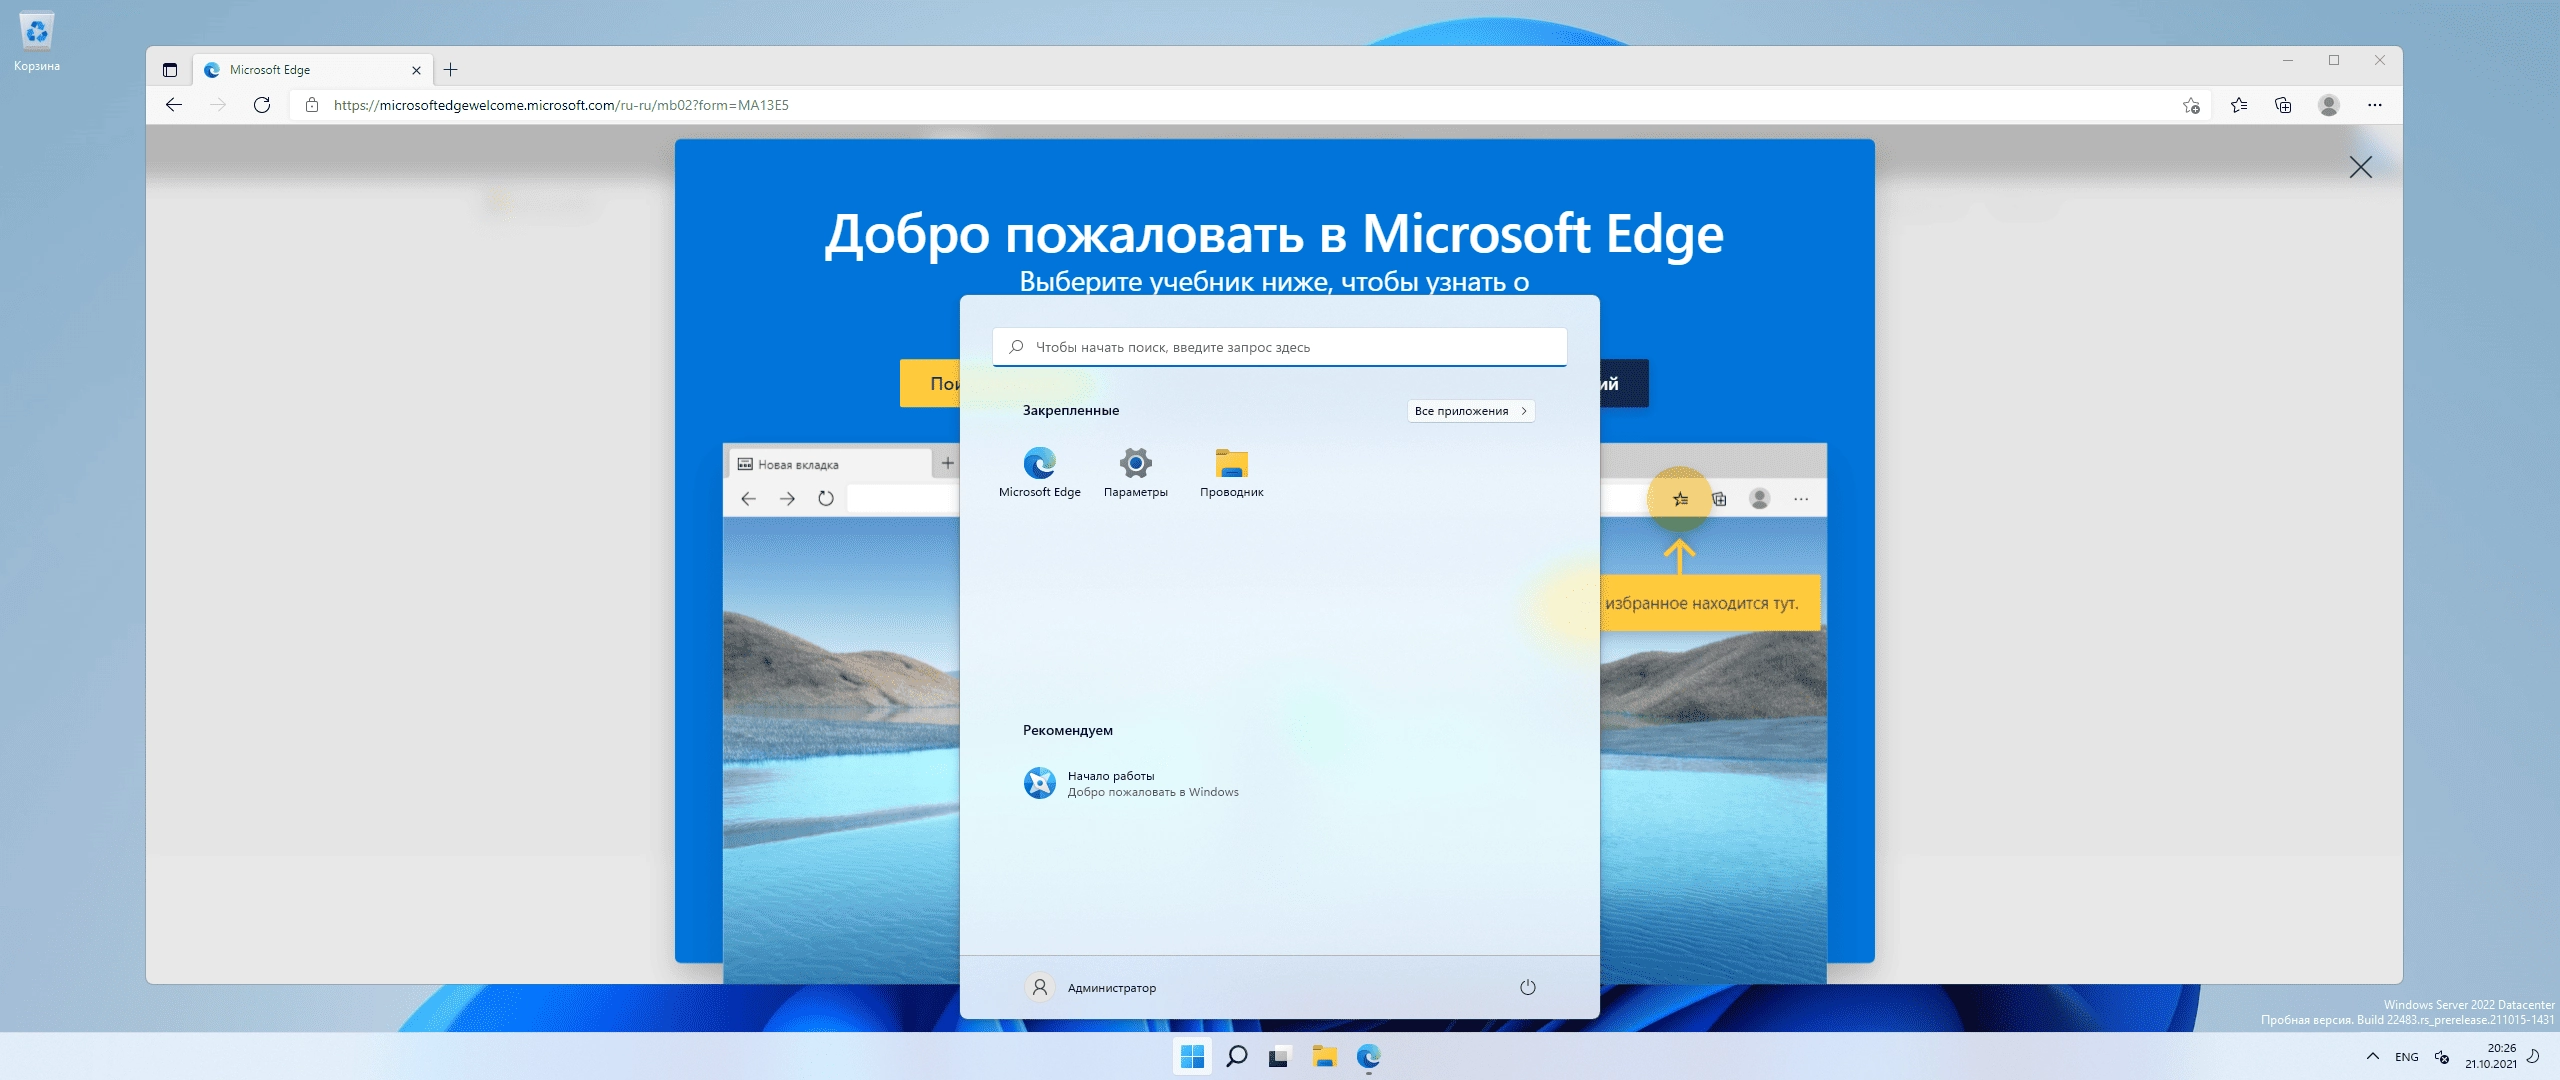Open Task View on the taskbar
The width and height of the screenshot is (2560, 1080).
tap(1280, 1056)
